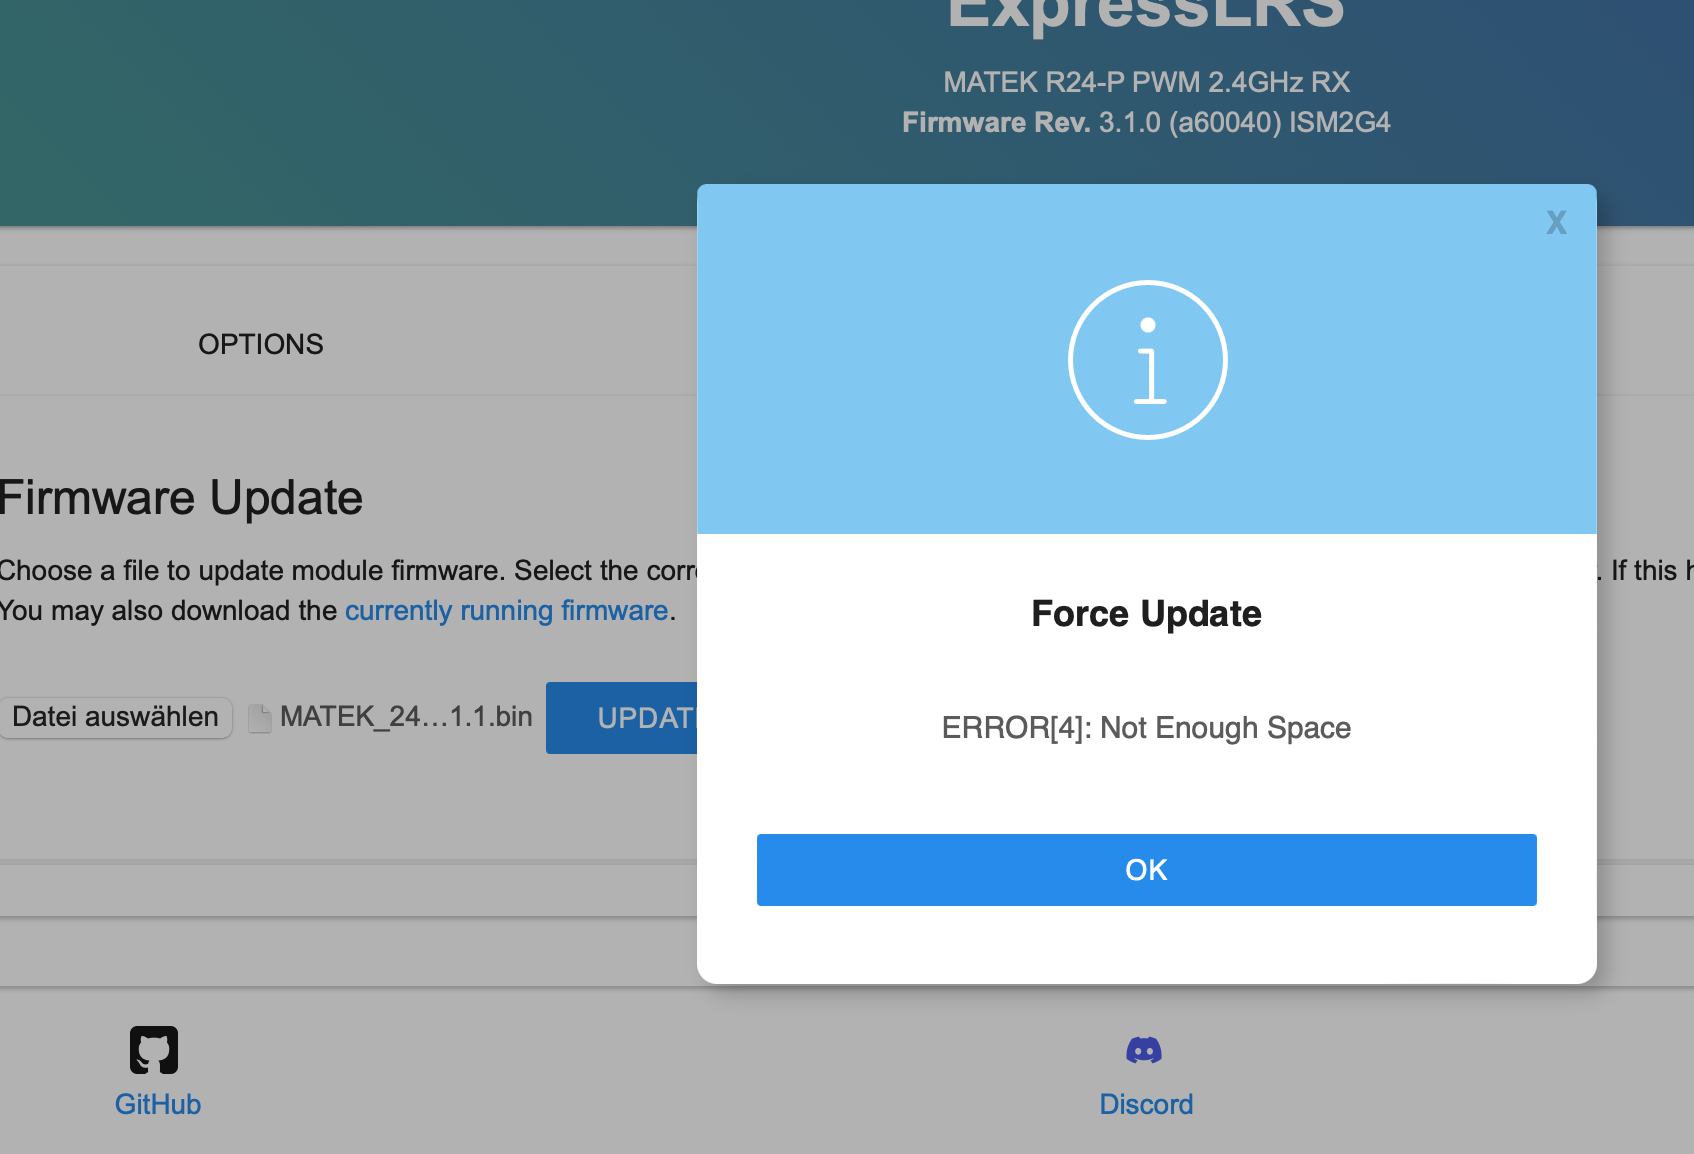Click the Firmware Update page heading
The height and width of the screenshot is (1154, 1694).
[180, 497]
